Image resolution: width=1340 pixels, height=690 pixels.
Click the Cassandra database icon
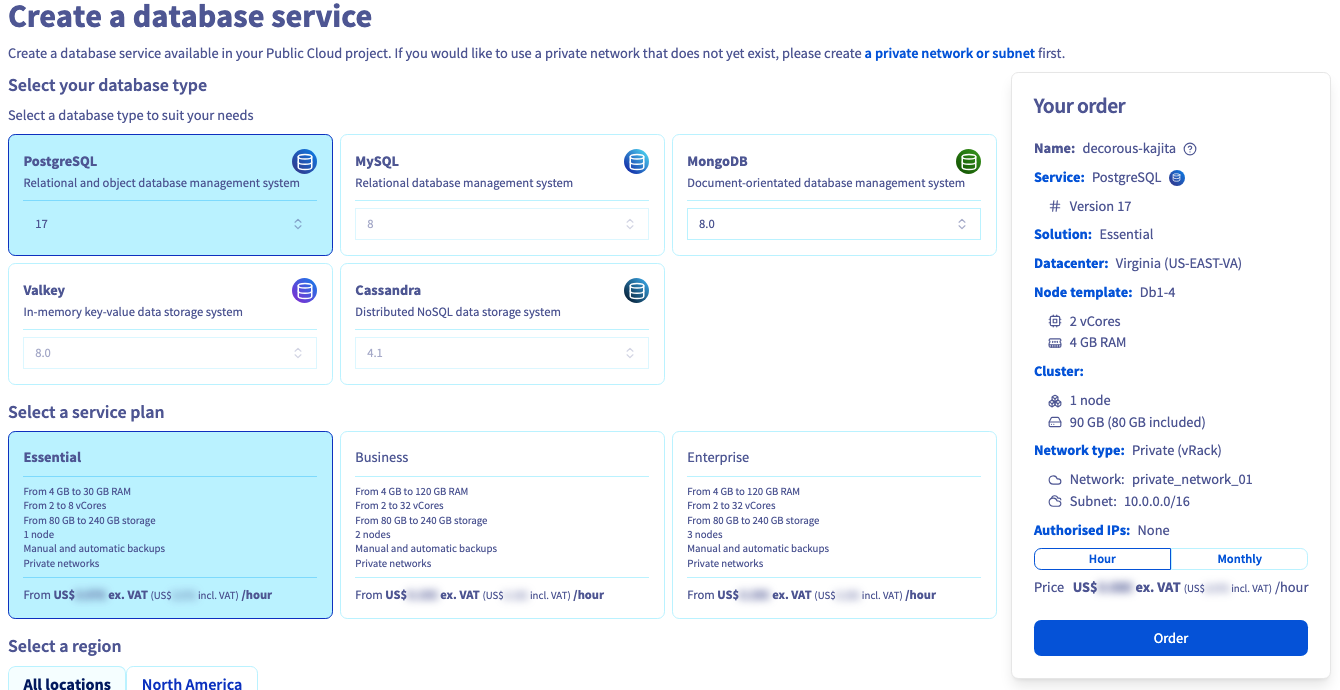pos(637,290)
